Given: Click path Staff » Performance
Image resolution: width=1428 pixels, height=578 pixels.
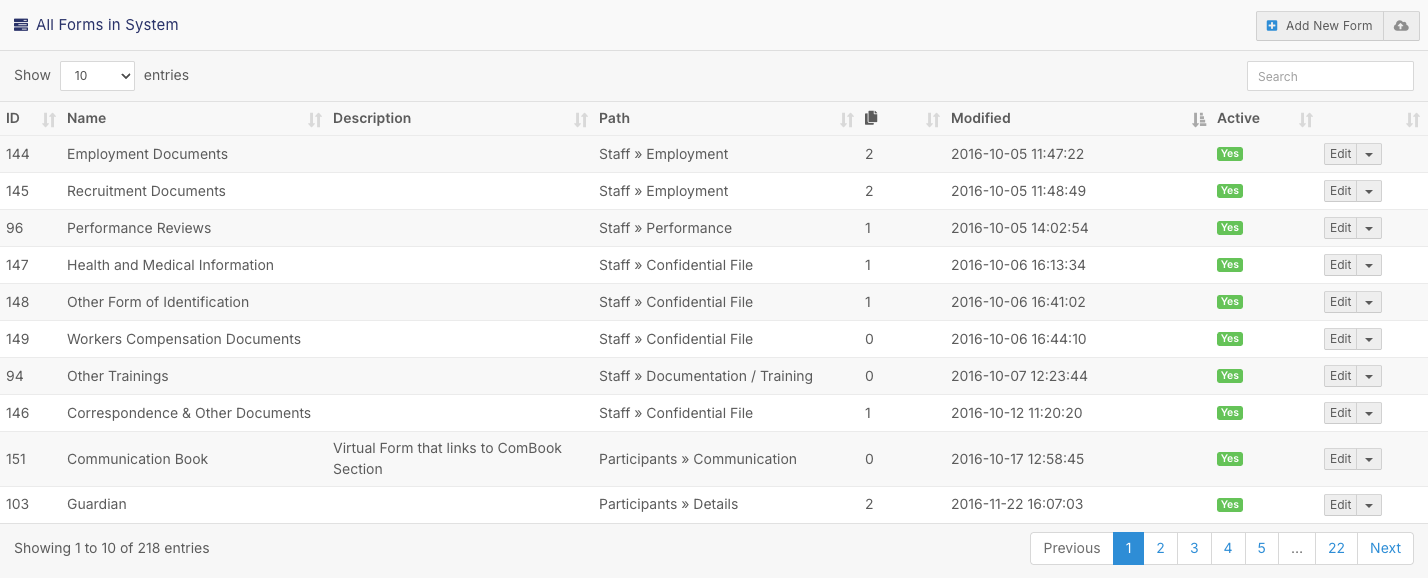Looking at the screenshot, I should pos(665,228).
